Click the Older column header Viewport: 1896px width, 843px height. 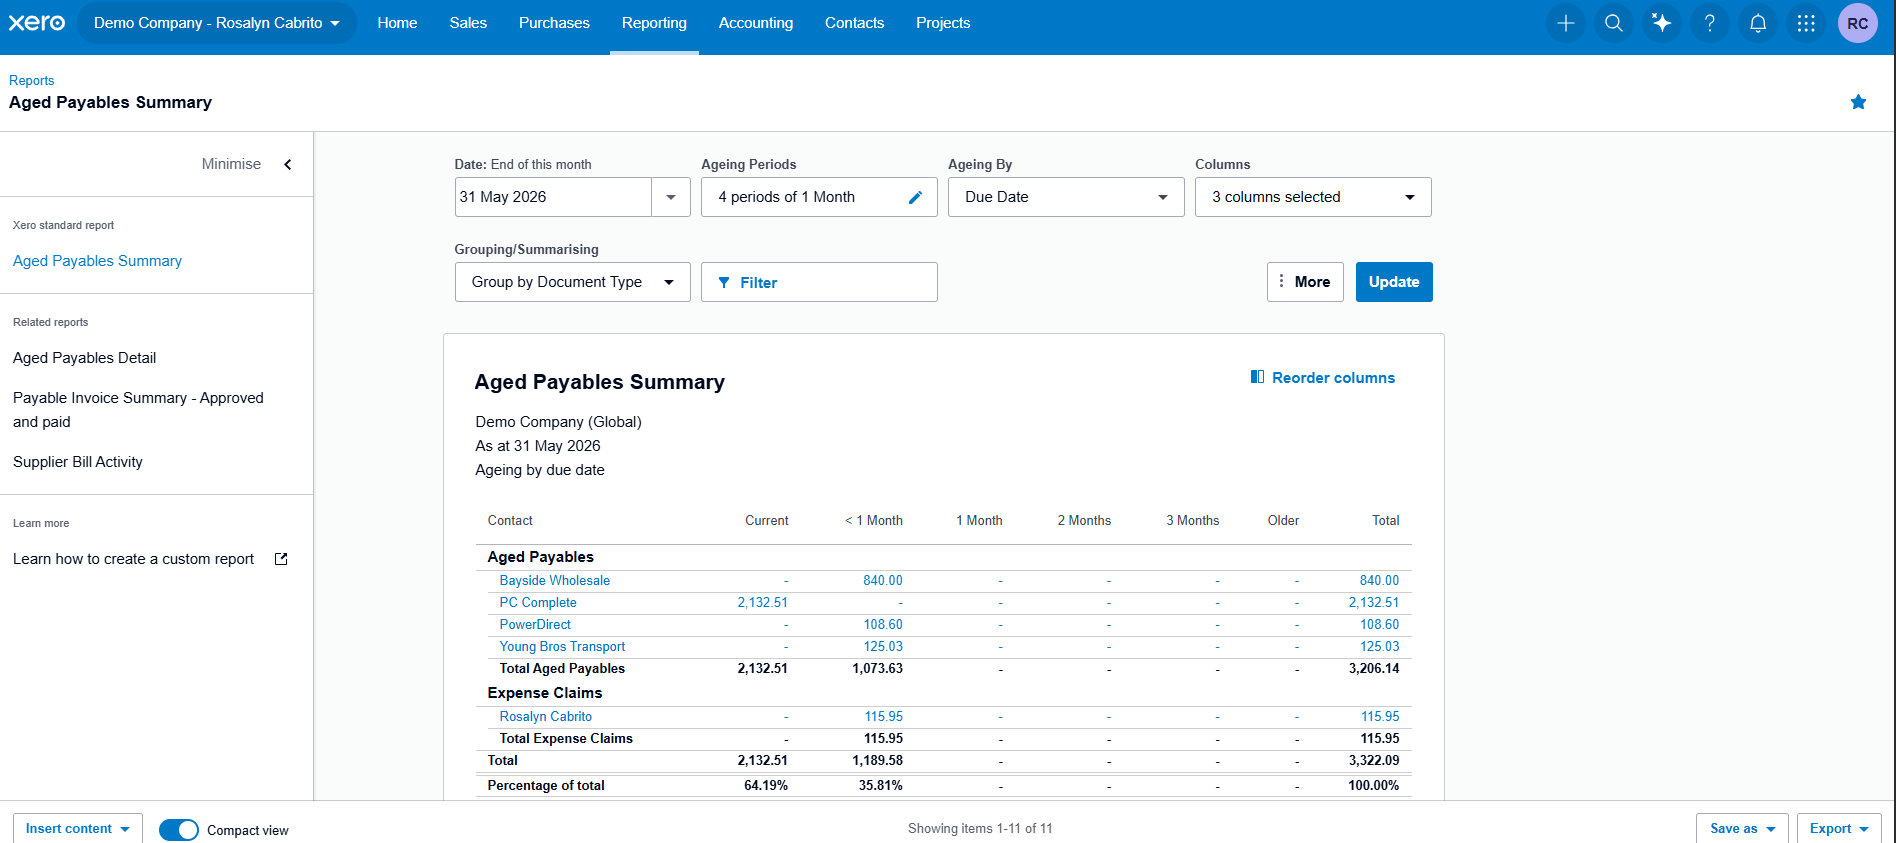click(x=1283, y=521)
